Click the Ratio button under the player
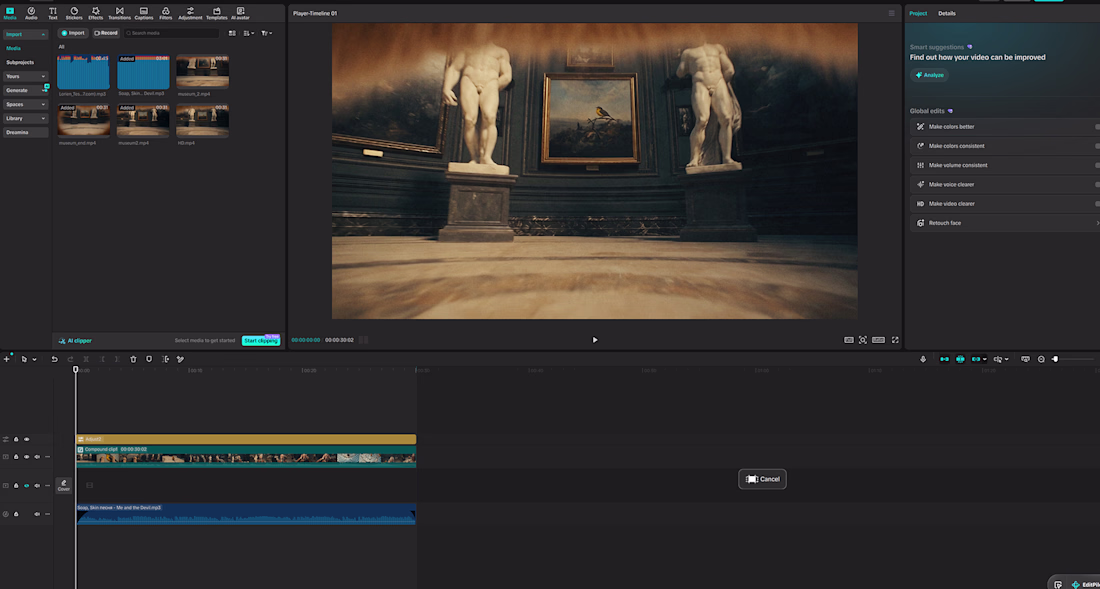The height and width of the screenshot is (589, 1100). [x=878, y=340]
